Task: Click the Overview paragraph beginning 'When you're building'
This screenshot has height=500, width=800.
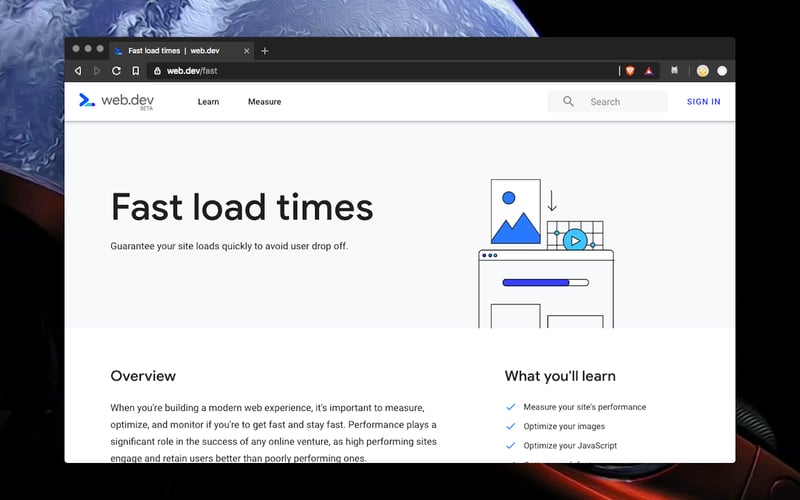Action: [273, 433]
